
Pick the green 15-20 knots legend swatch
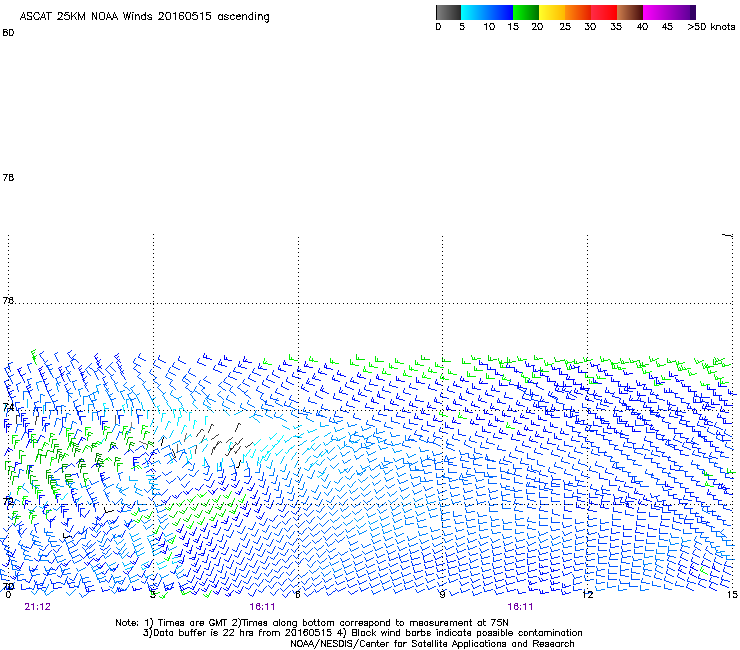tap(526, 12)
